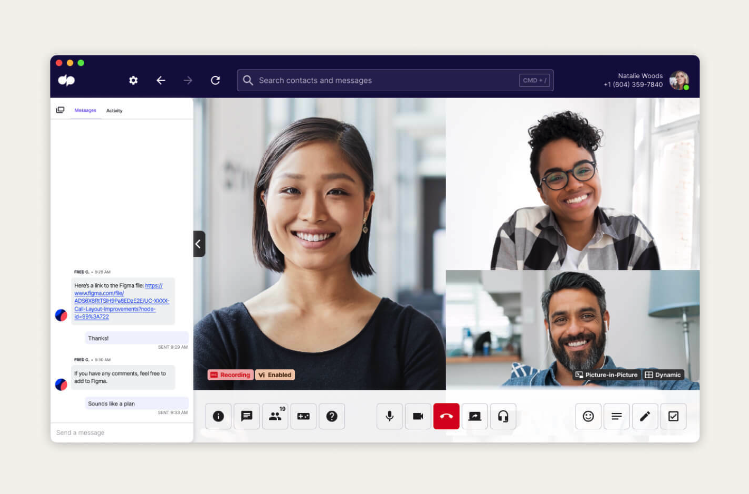
Task: Open headphones audio settings
Action: pos(503,416)
